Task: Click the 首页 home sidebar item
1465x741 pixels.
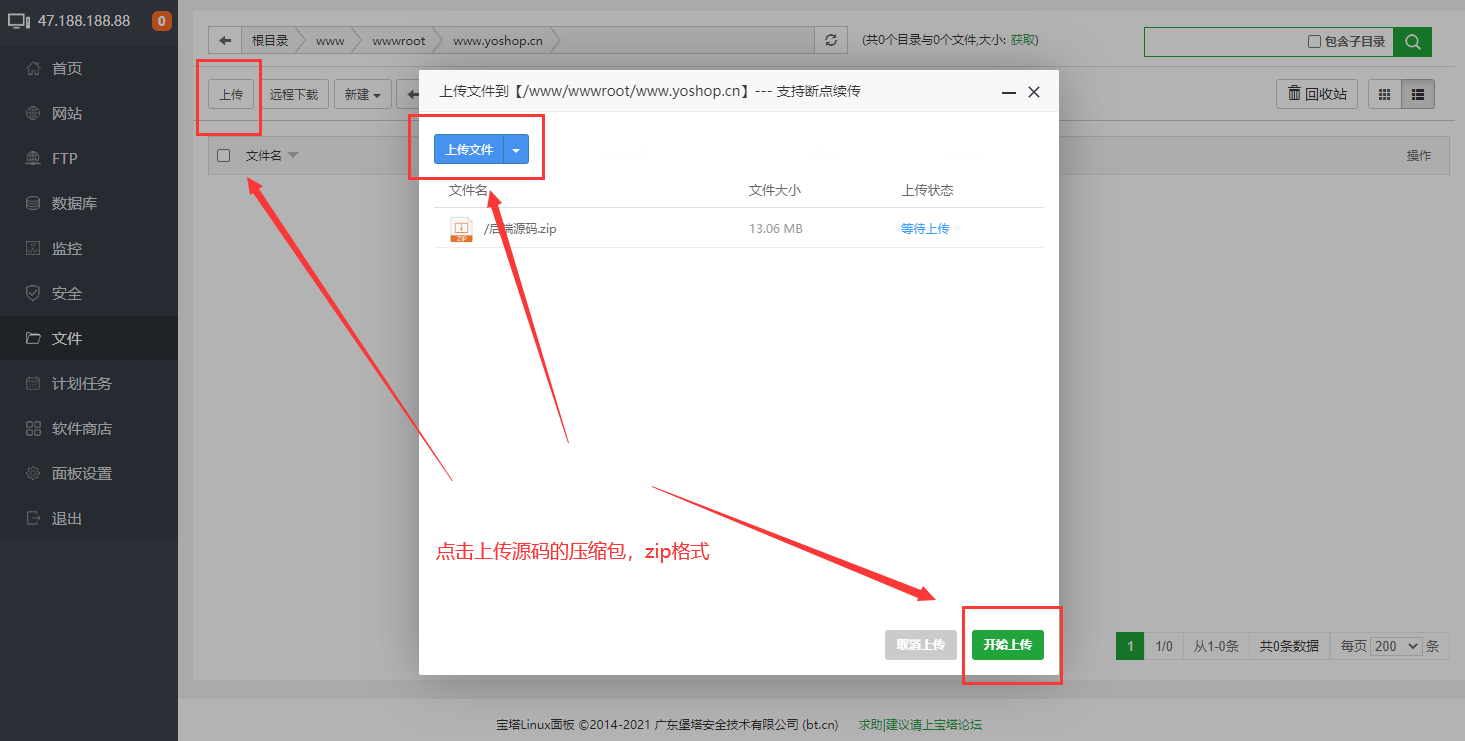Action: 89,68
